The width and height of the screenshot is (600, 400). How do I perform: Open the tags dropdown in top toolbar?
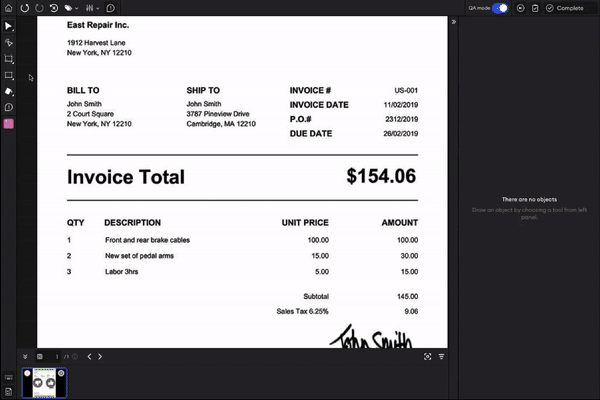pyautogui.click(x=71, y=8)
